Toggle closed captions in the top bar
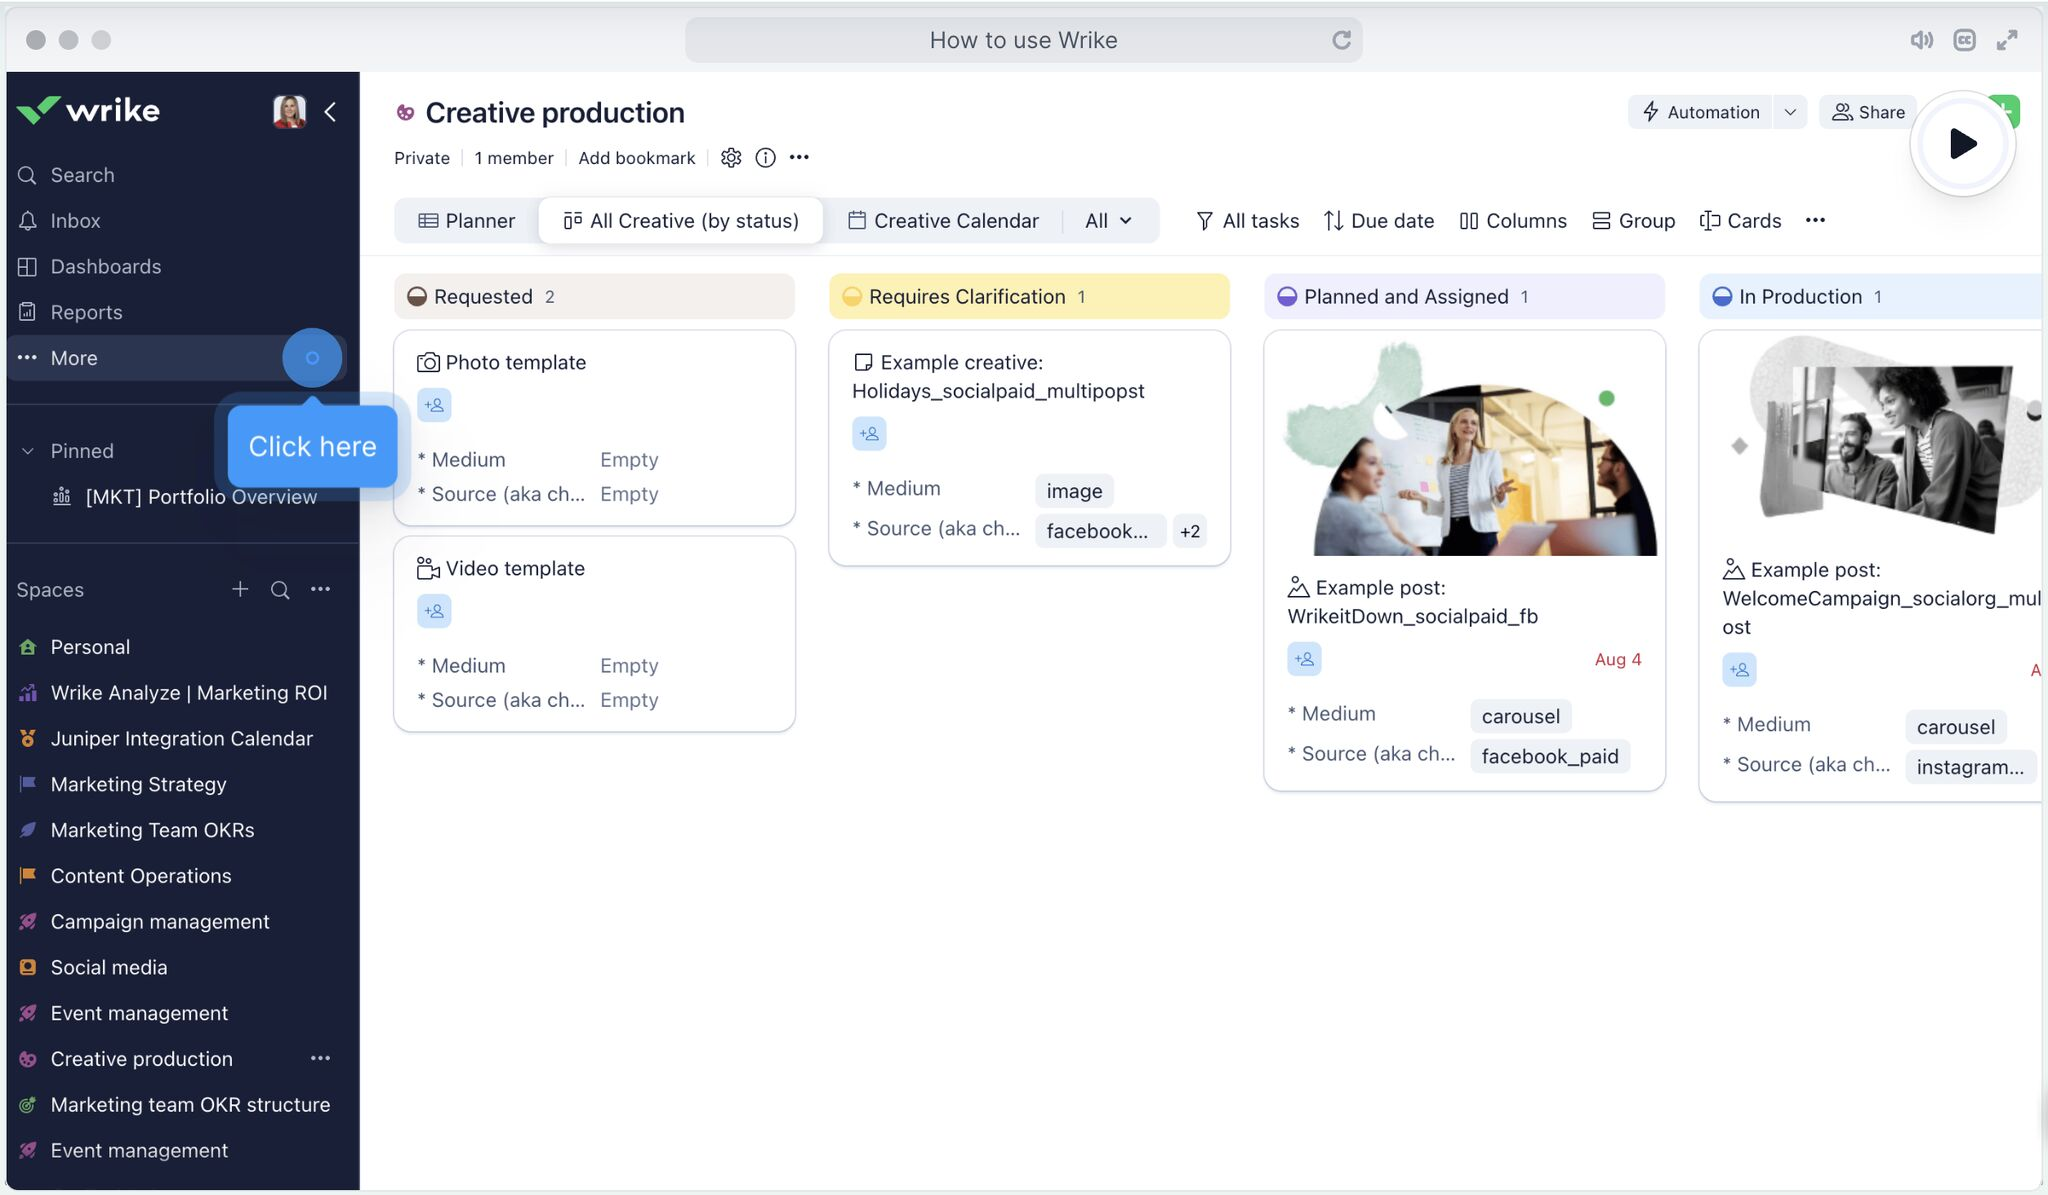The width and height of the screenshot is (2048, 1195). (1964, 40)
